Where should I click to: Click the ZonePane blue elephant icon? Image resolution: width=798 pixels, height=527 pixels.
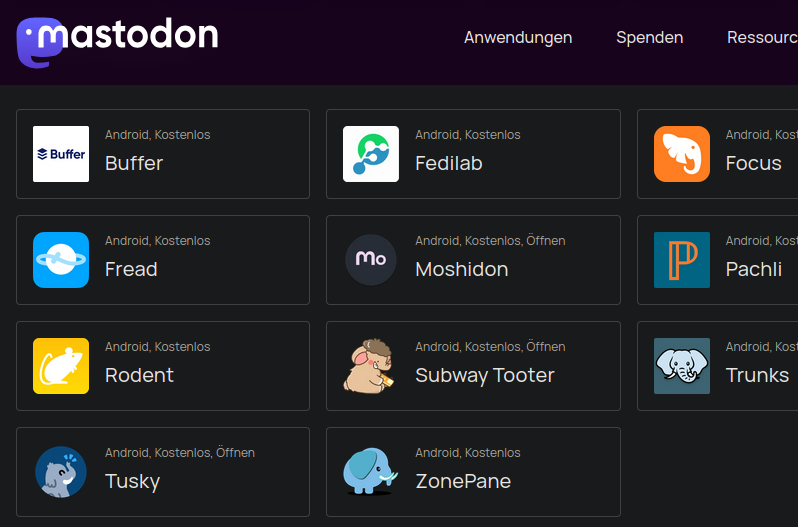coord(371,472)
